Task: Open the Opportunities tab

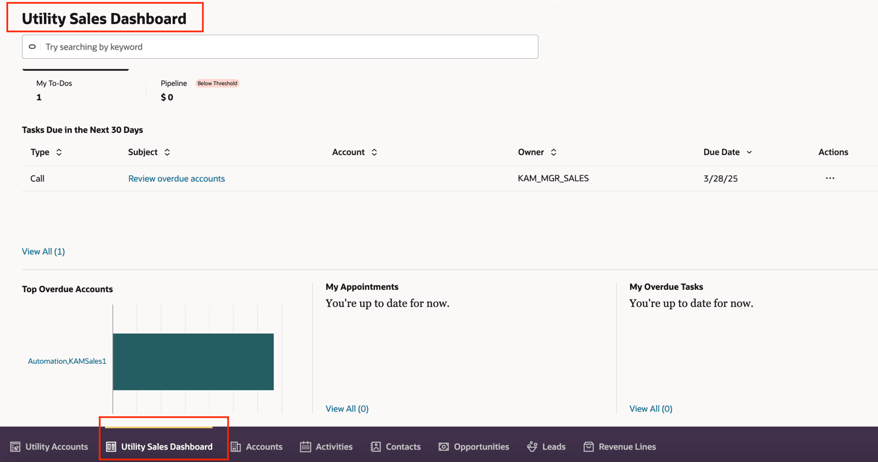Action: click(474, 447)
